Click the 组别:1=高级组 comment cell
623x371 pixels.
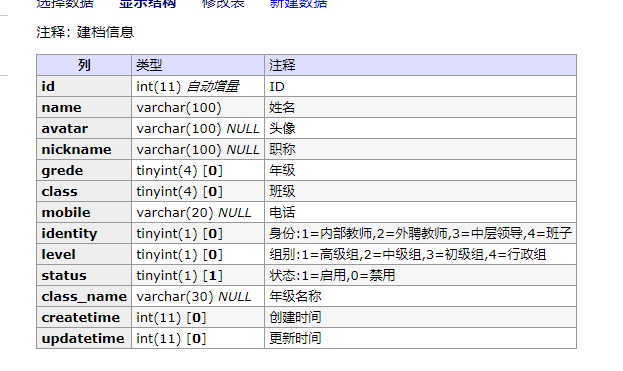click(x=420, y=255)
